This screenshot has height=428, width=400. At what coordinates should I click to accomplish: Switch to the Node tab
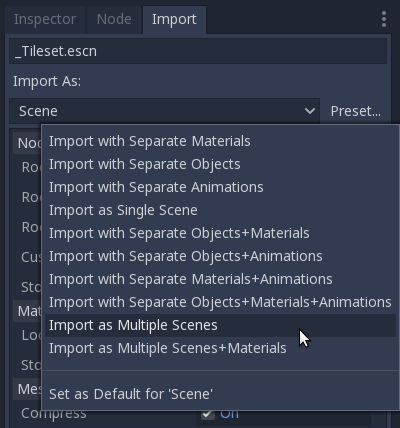coord(114,19)
